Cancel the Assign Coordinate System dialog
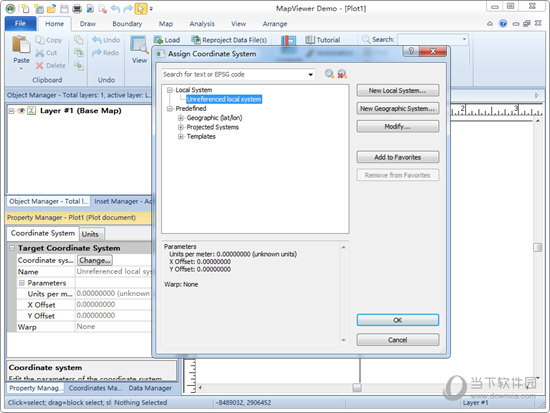Image resolution: width=550 pixels, height=413 pixels. point(397,340)
